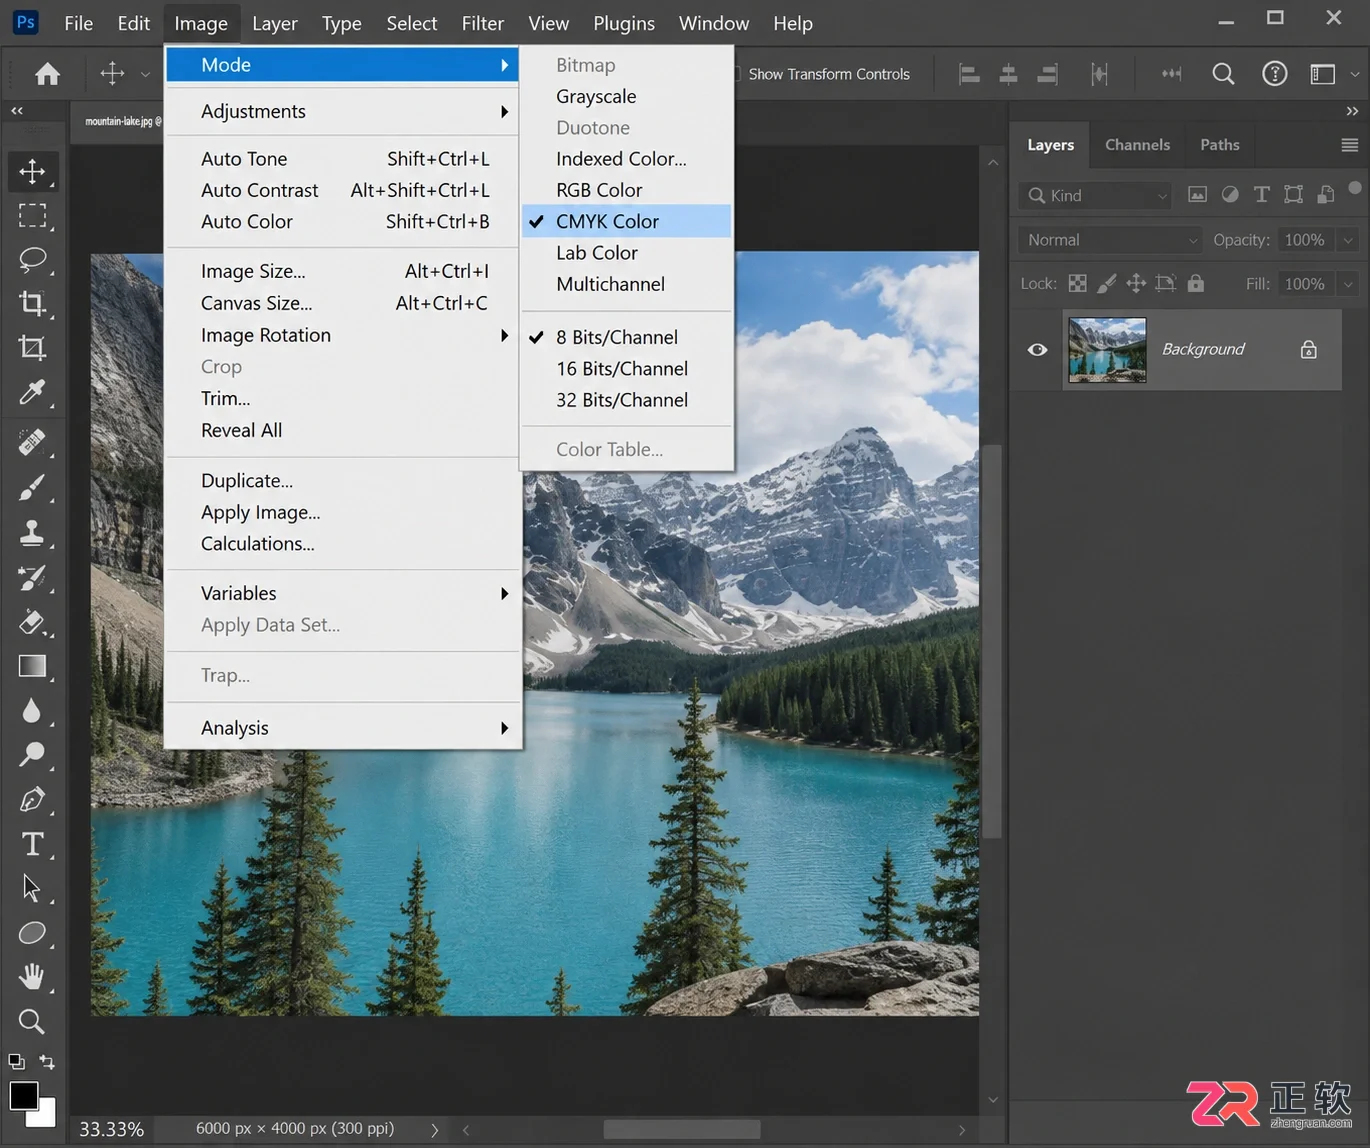
Task: Click the foreground black color swatch
Action: coord(24,1096)
